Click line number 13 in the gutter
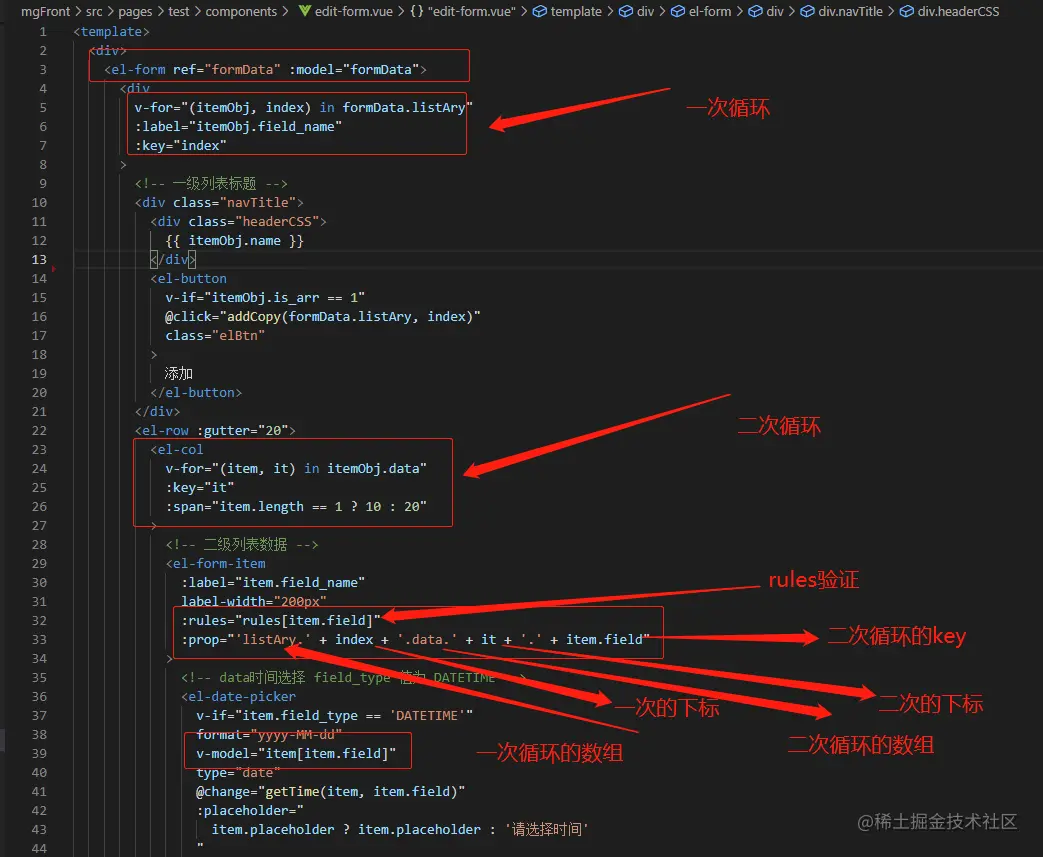The width and height of the screenshot is (1043, 857). coord(39,259)
